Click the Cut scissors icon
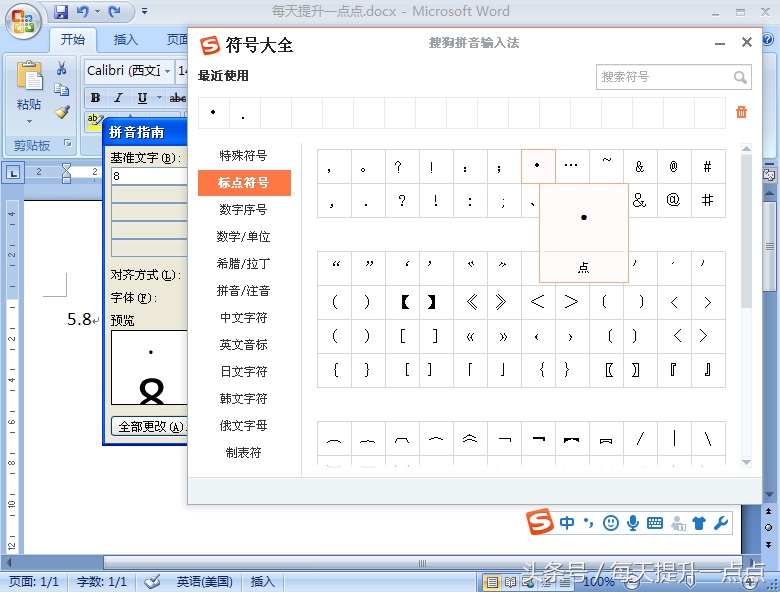 61,68
